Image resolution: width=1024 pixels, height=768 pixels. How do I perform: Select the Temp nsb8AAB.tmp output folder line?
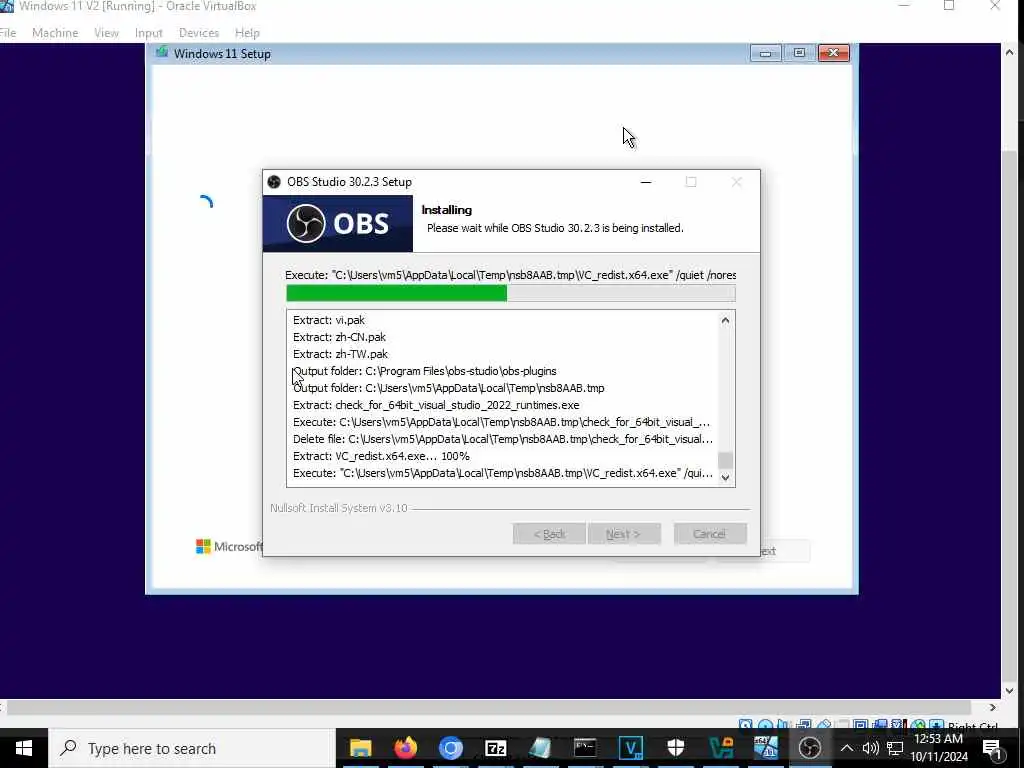449,388
